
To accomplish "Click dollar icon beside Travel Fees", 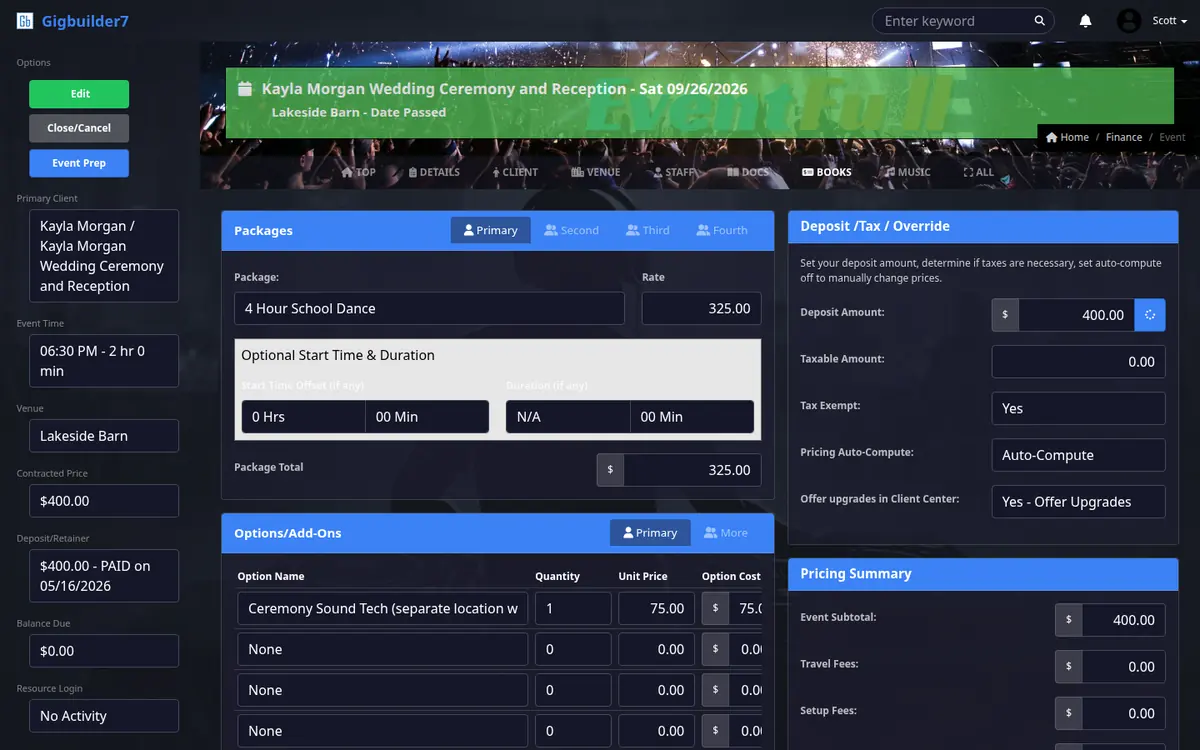I will (1069, 667).
